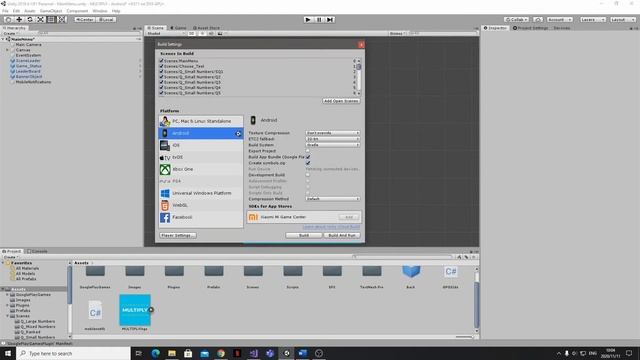The image size is (640, 360).
Task: Switch to the Project Settings tab
Action: click(530, 28)
